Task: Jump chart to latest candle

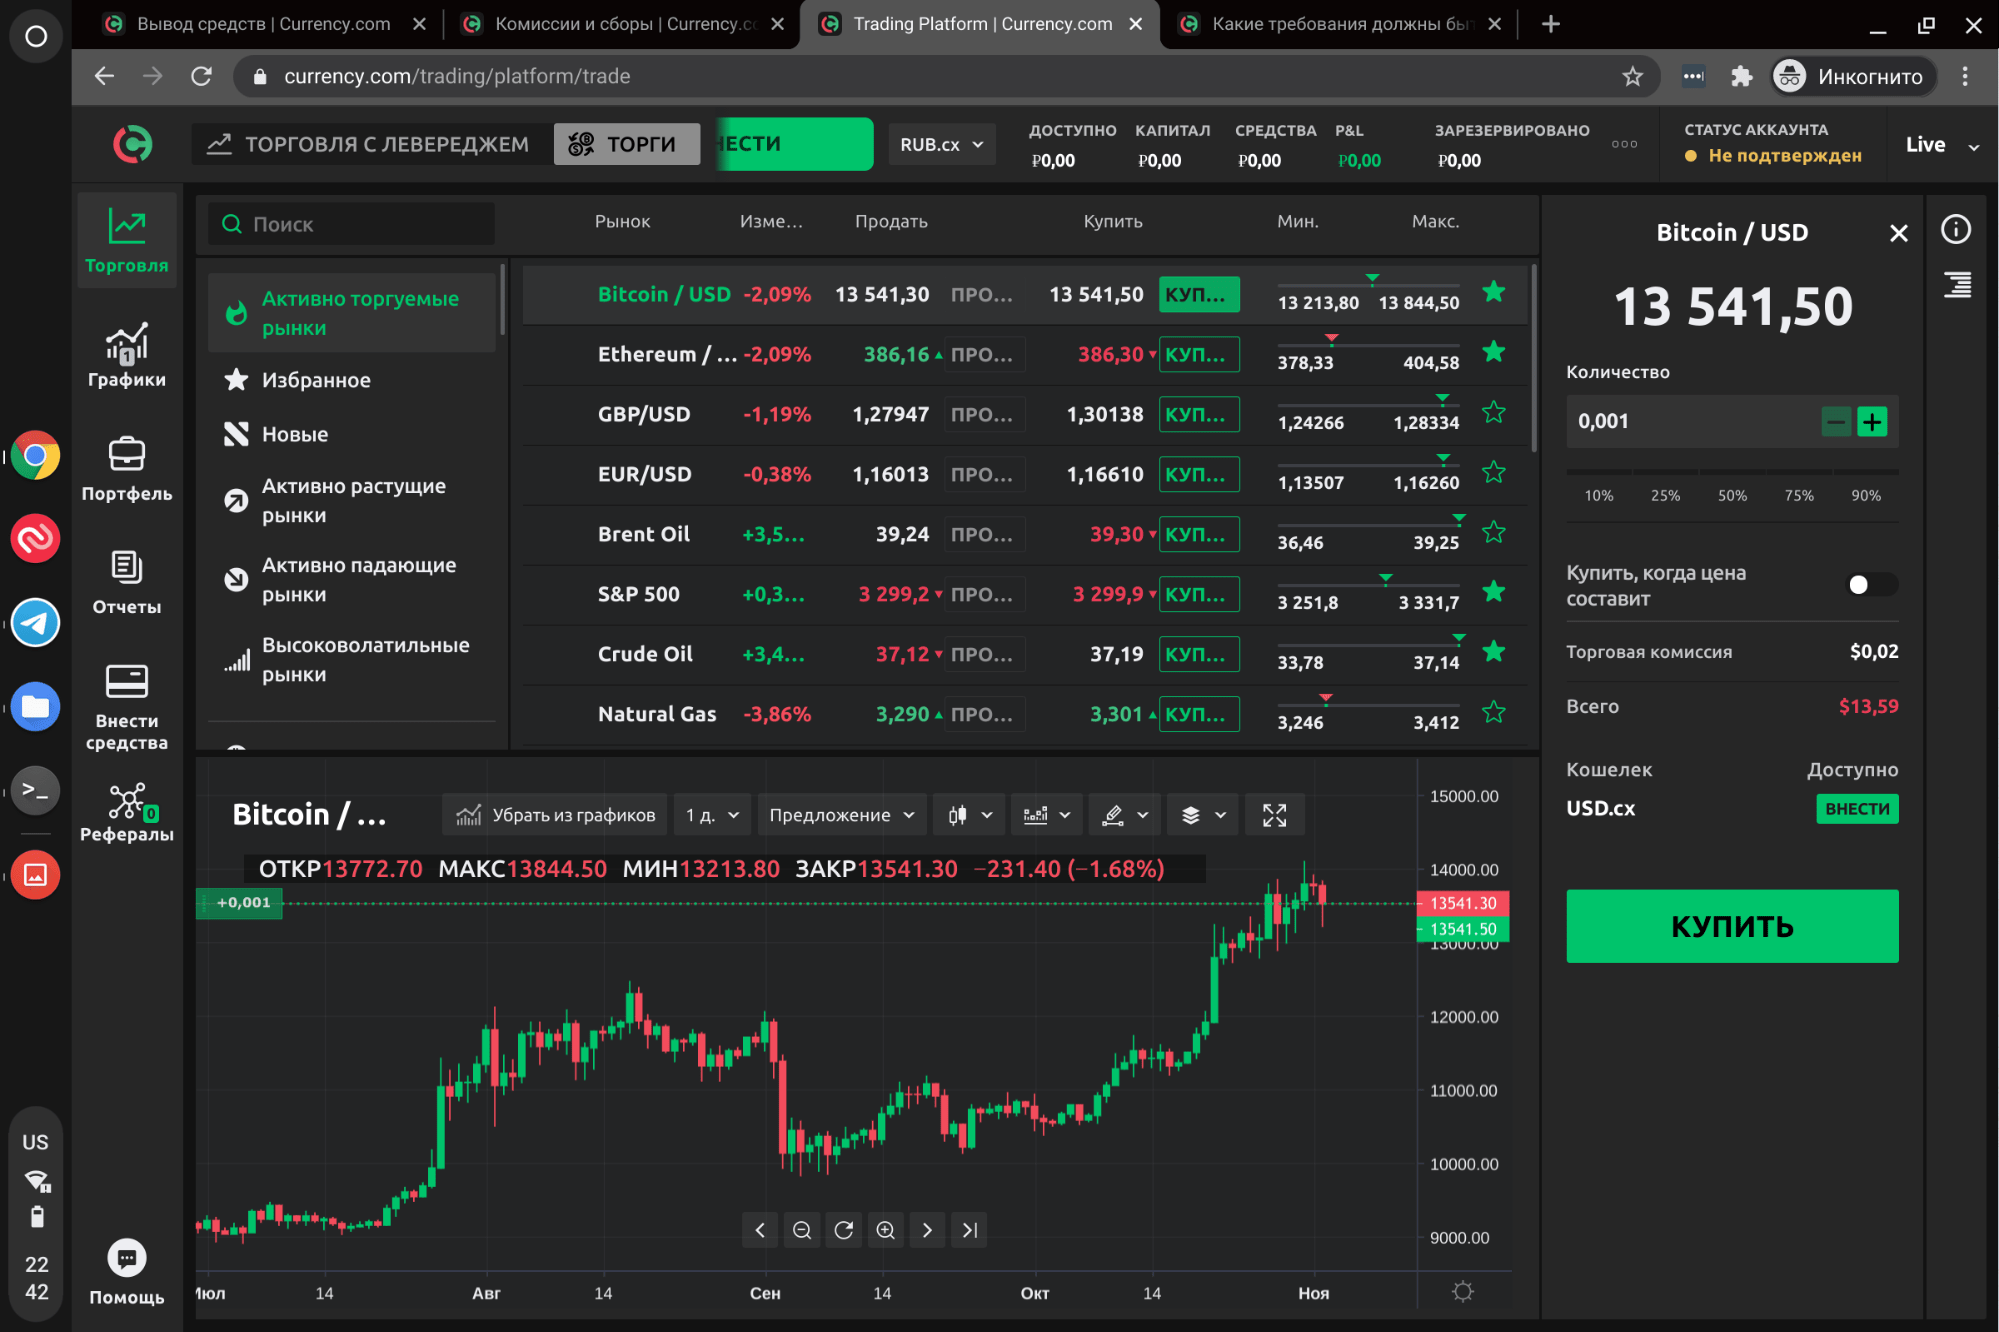Action: [969, 1230]
